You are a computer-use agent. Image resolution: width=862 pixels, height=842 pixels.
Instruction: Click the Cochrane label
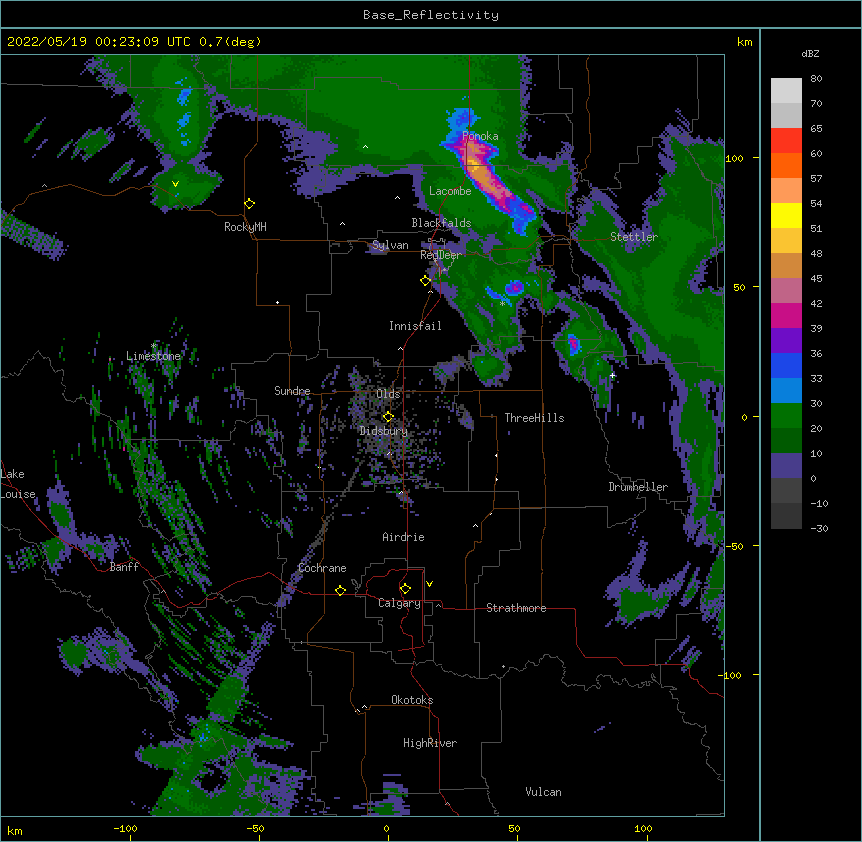point(322,568)
